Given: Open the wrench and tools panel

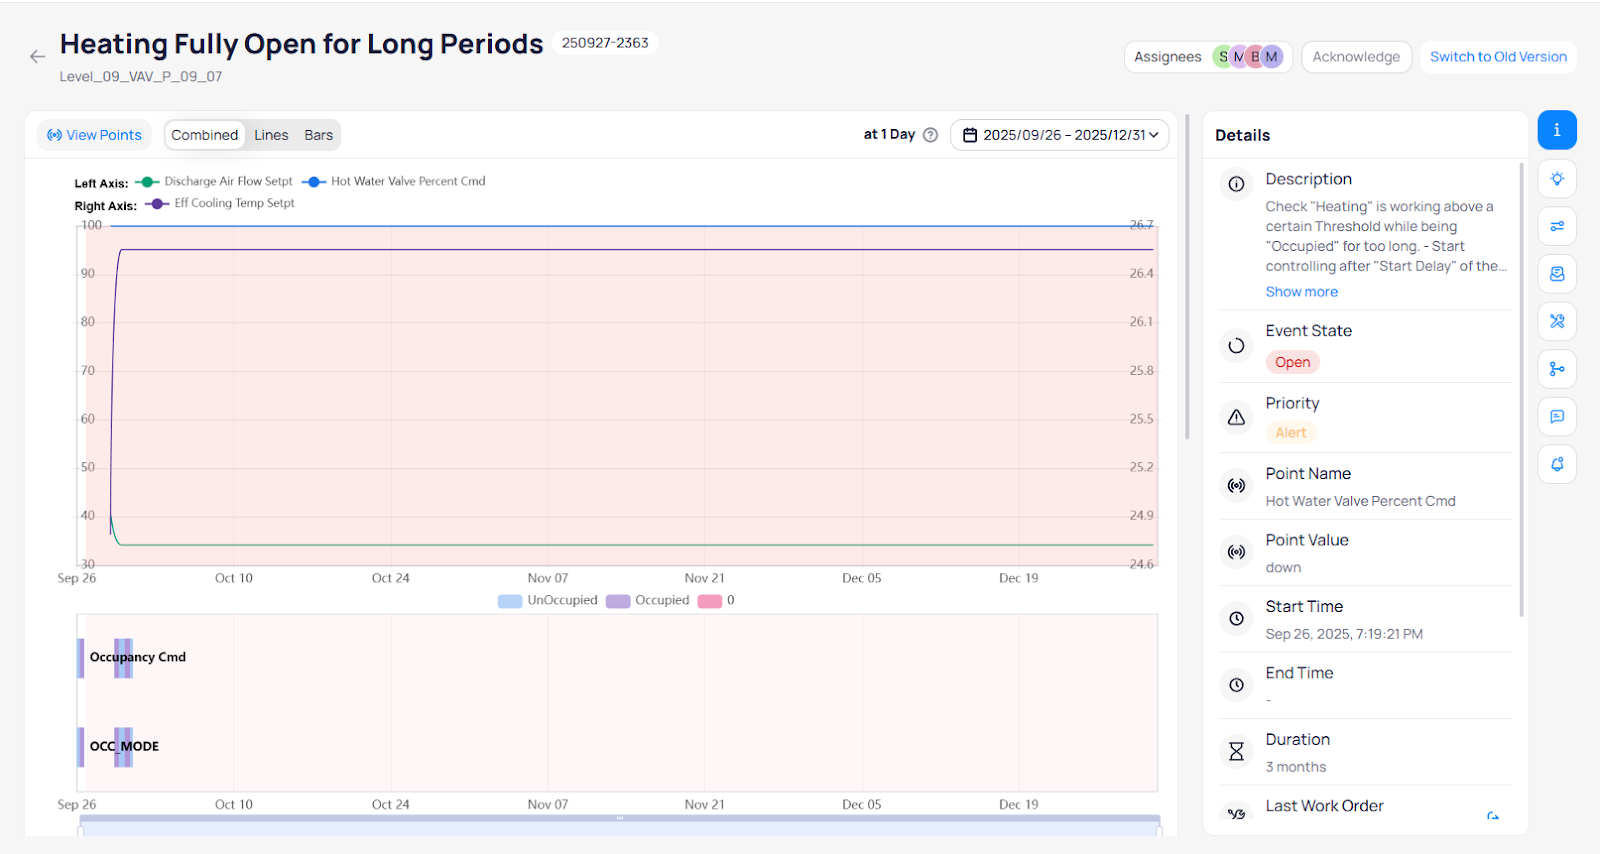Looking at the screenshot, I should tap(1557, 321).
